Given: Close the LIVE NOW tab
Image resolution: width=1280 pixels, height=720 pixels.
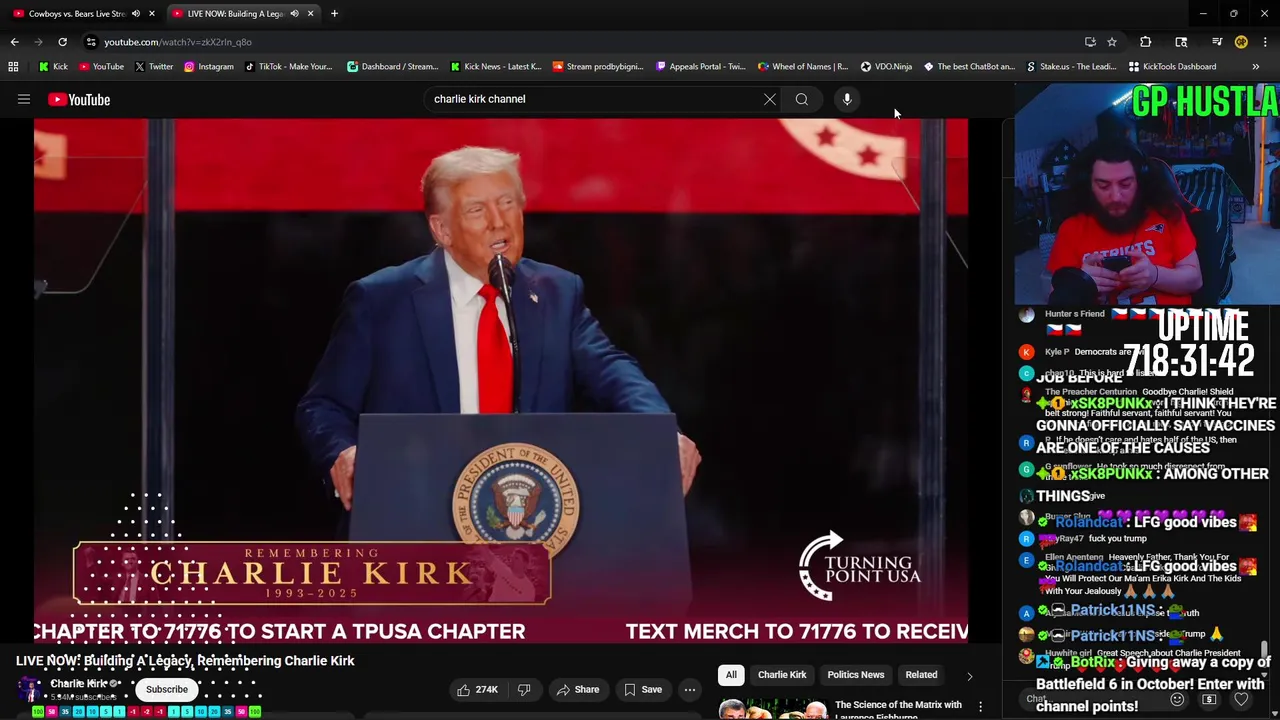Looking at the screenshot, I should click(310, 13).
